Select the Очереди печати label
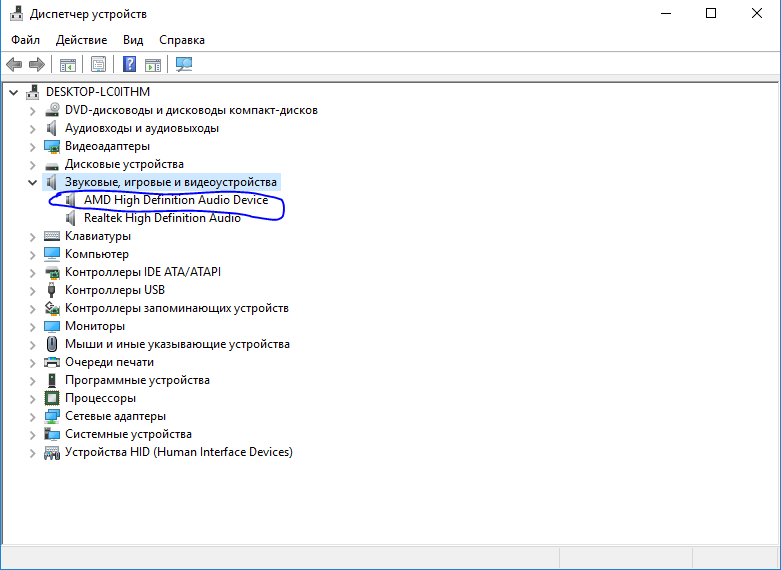781x570 pixels. pos(109,362)
